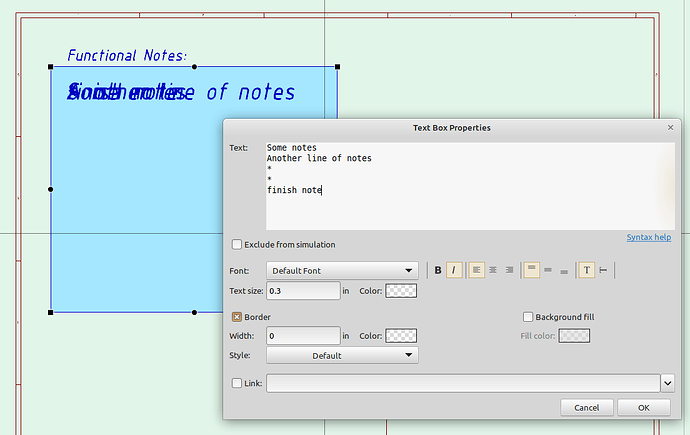Image resolution: width=690 pixels, height=435 pixels.
Task: Open the Syntax help link
Action: point(648,237)
